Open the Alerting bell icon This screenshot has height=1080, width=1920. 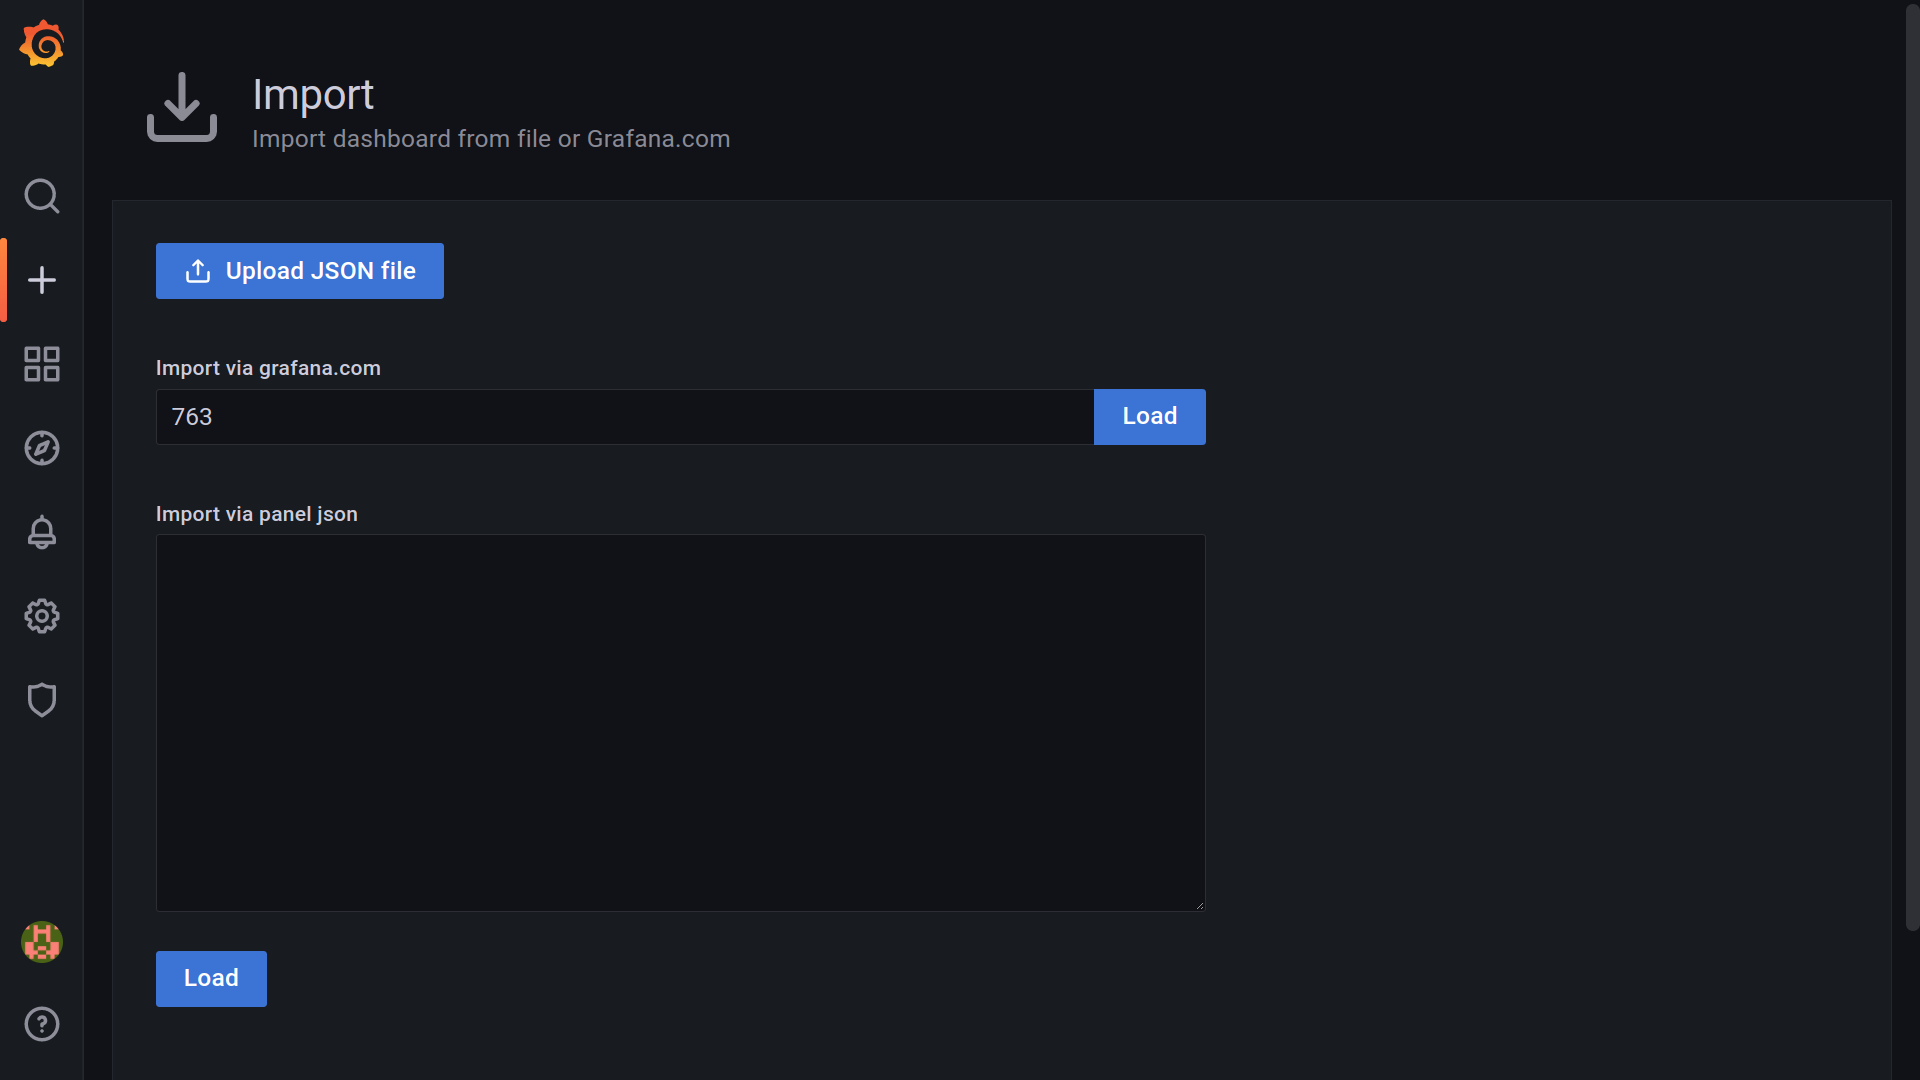click(x=41, y=532)
